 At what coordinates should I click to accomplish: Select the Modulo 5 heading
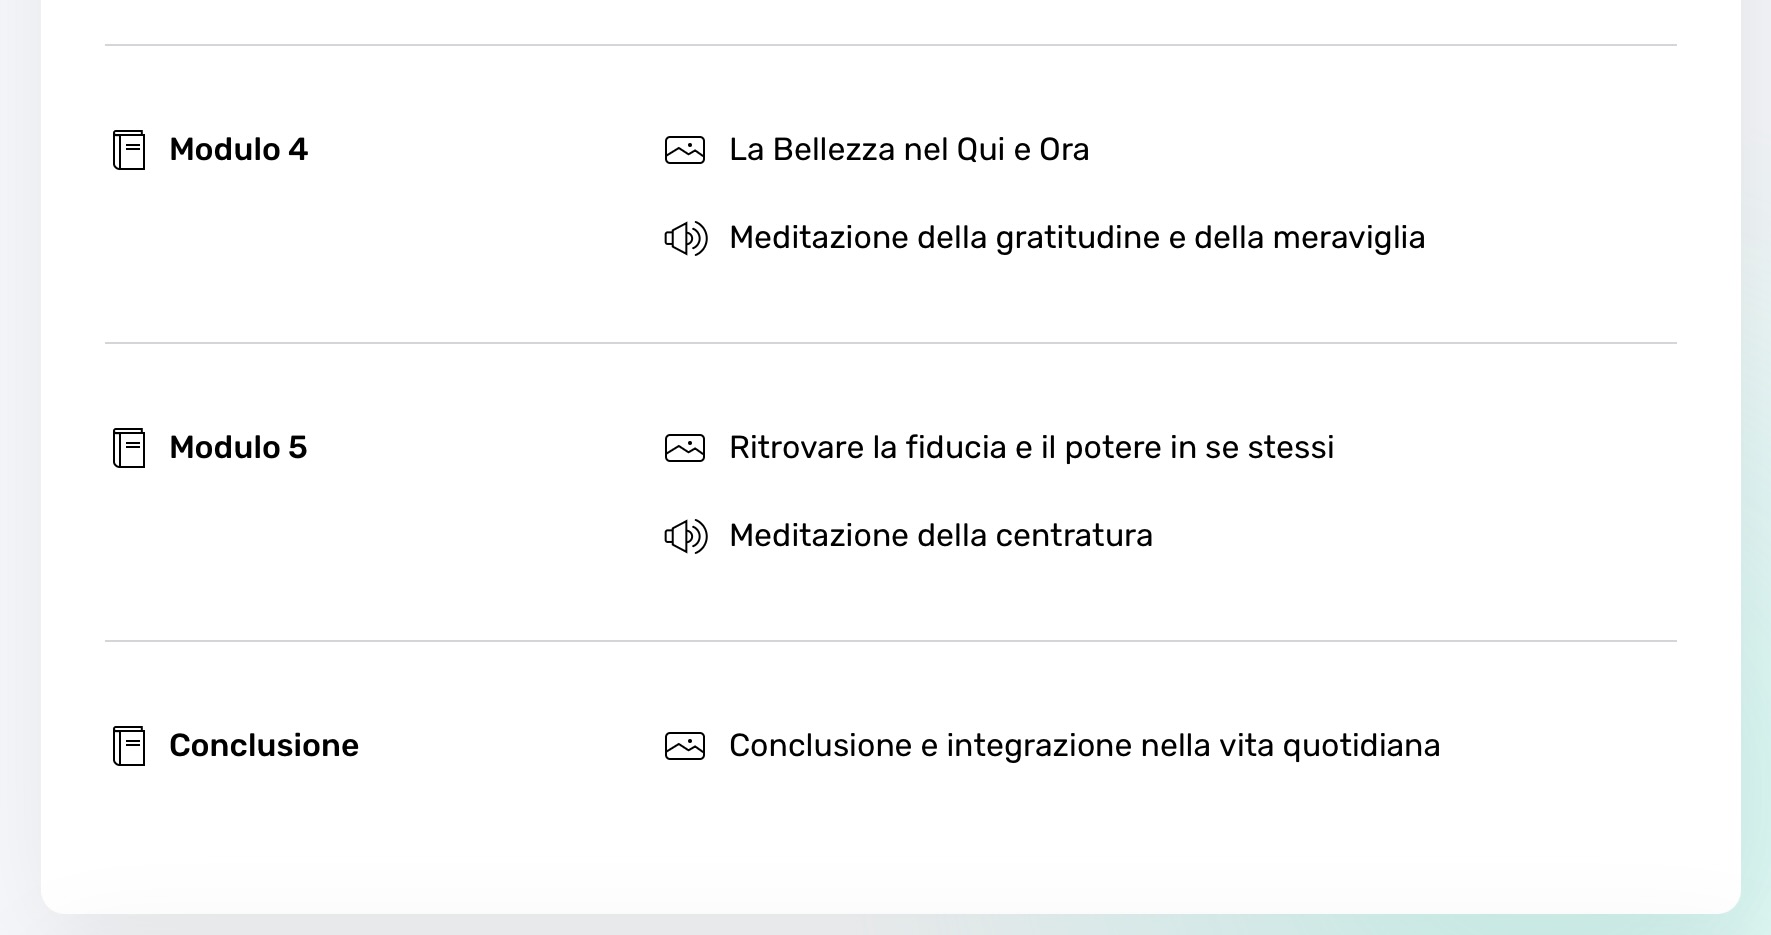click(x=239, y=448)
